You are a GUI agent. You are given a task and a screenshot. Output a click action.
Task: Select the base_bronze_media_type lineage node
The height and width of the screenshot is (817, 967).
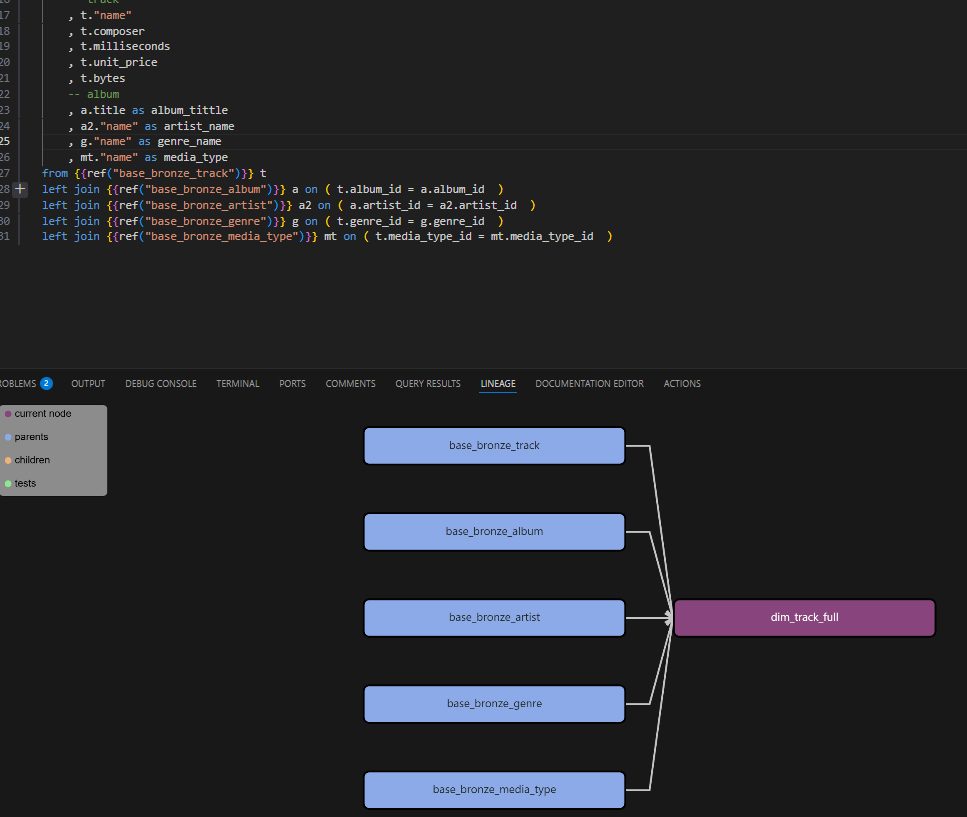(494, 790)
